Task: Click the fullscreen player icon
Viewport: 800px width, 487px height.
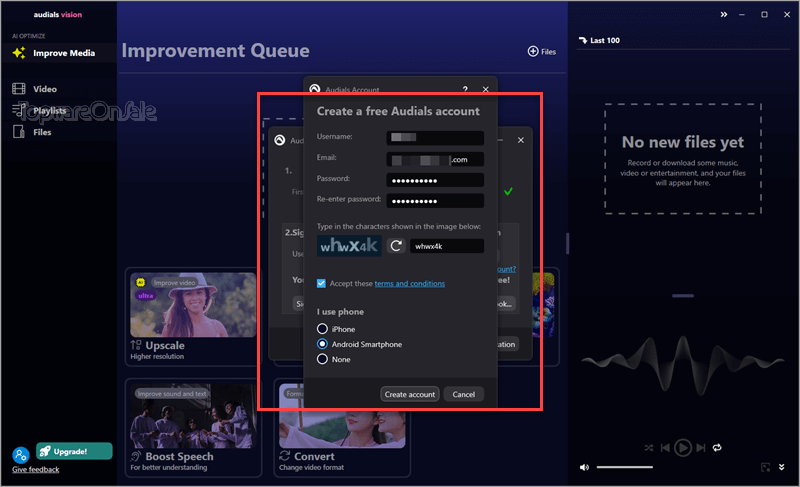Action: (765, 467)
